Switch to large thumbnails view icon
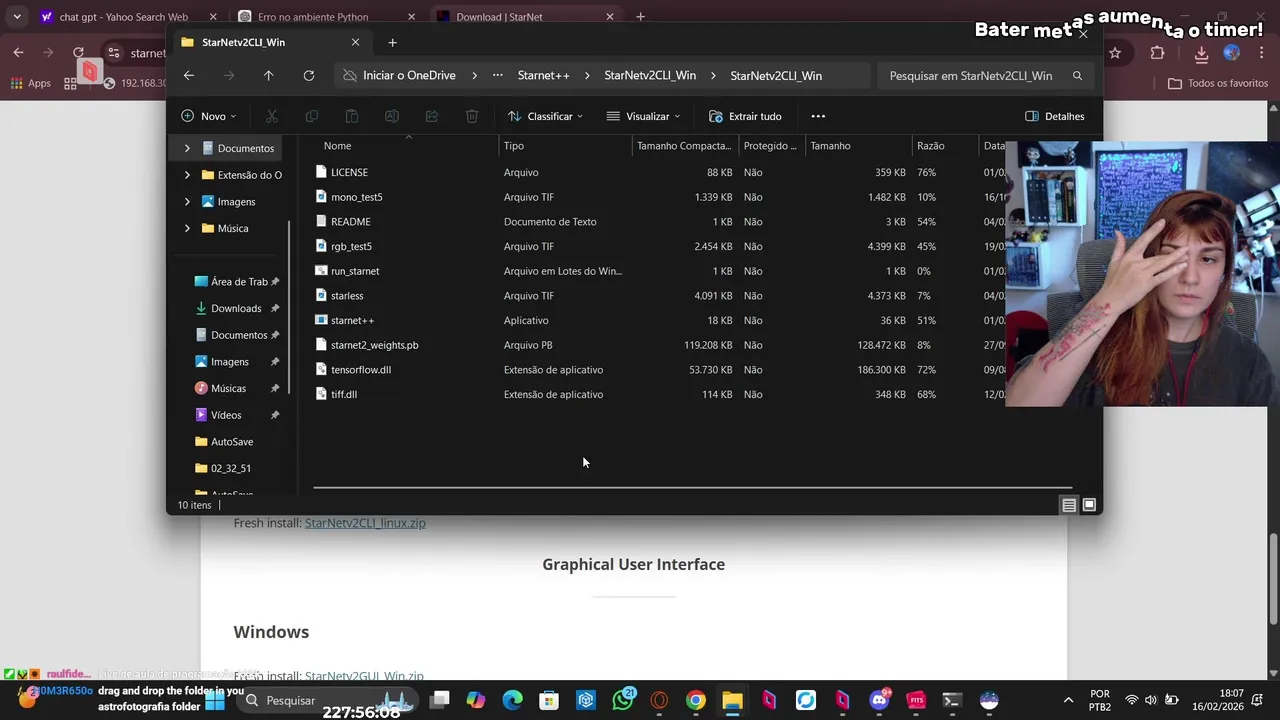The height and width of the screenshot is (720, 1280). click(x=1089, y=505)
